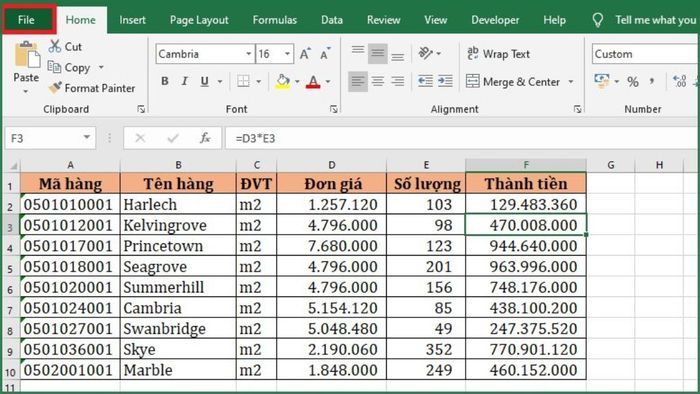Image resolution: width=700 pixels, height=394 pixels.
Task: Click the Paste clipboard icon
Action: coord(27,55)
